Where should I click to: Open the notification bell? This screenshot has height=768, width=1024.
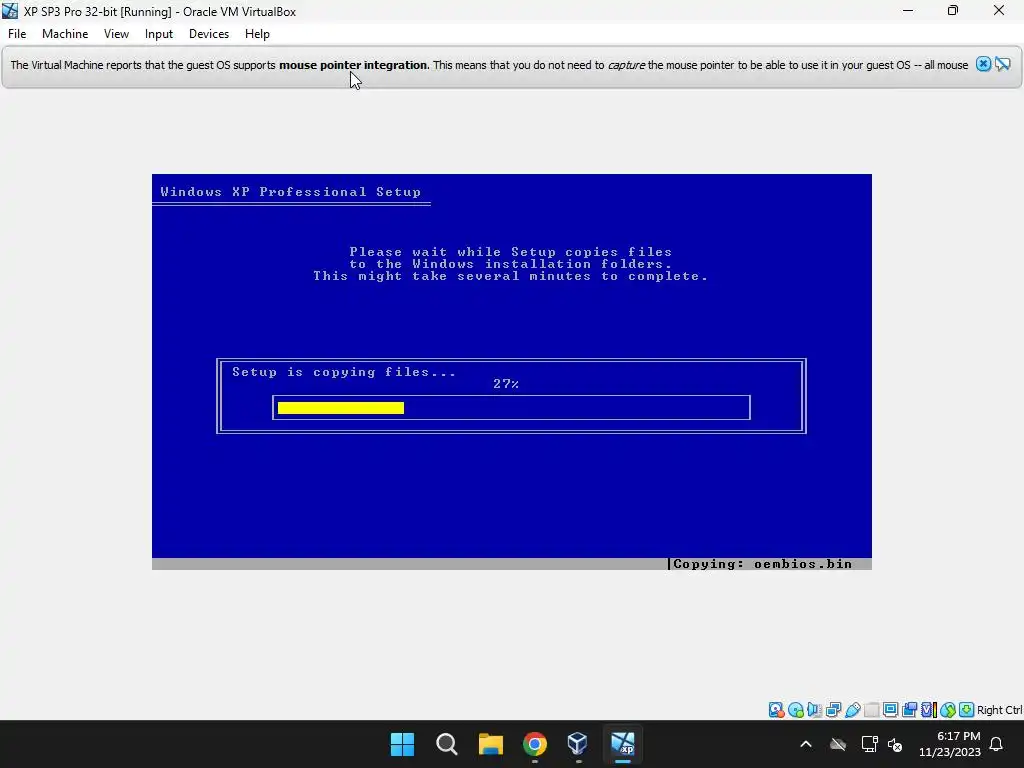pyautogui.click(x=997, y=744)
